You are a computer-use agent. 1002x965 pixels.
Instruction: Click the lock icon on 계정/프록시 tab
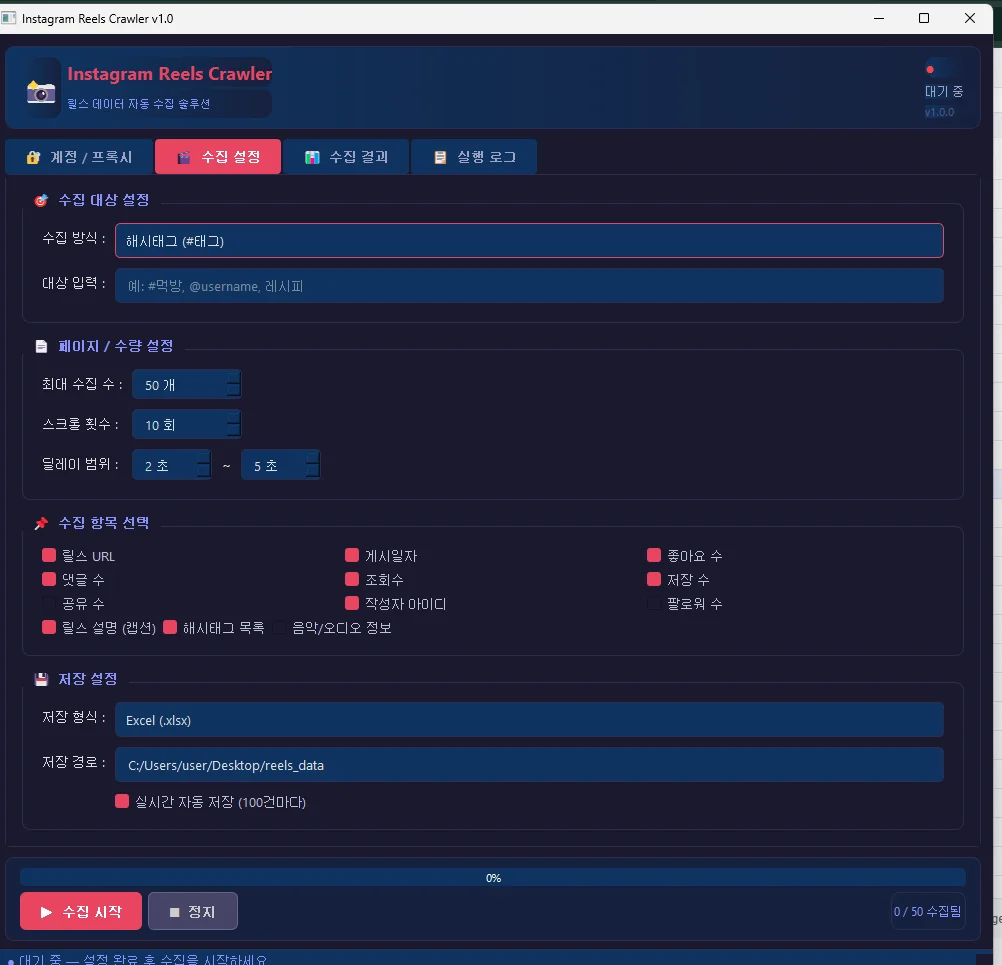pos(33,157)
